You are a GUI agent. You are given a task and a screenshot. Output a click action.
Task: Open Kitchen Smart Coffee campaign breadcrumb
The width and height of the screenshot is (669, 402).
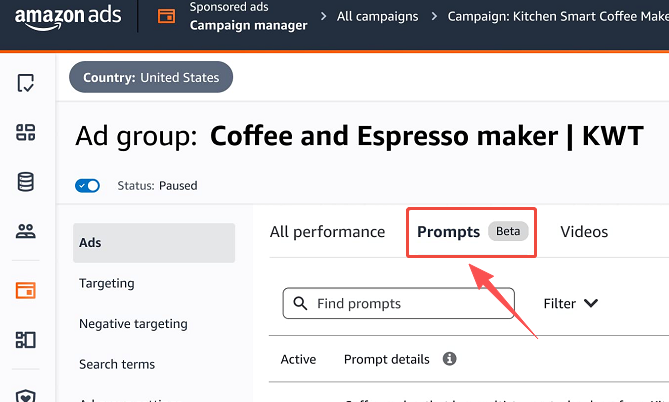(556, 17)
